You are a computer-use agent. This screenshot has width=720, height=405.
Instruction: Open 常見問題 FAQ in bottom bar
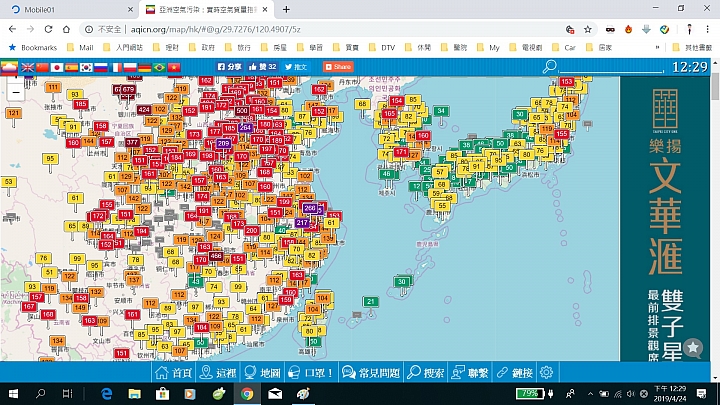click(x=371, y=372)
